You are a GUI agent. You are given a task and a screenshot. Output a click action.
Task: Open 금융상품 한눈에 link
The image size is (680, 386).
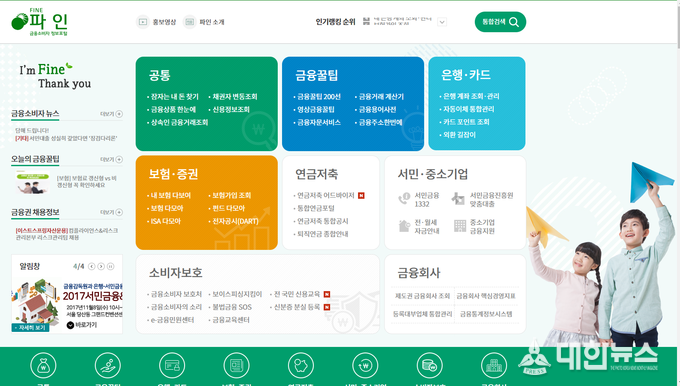click(x=173, y=109)
